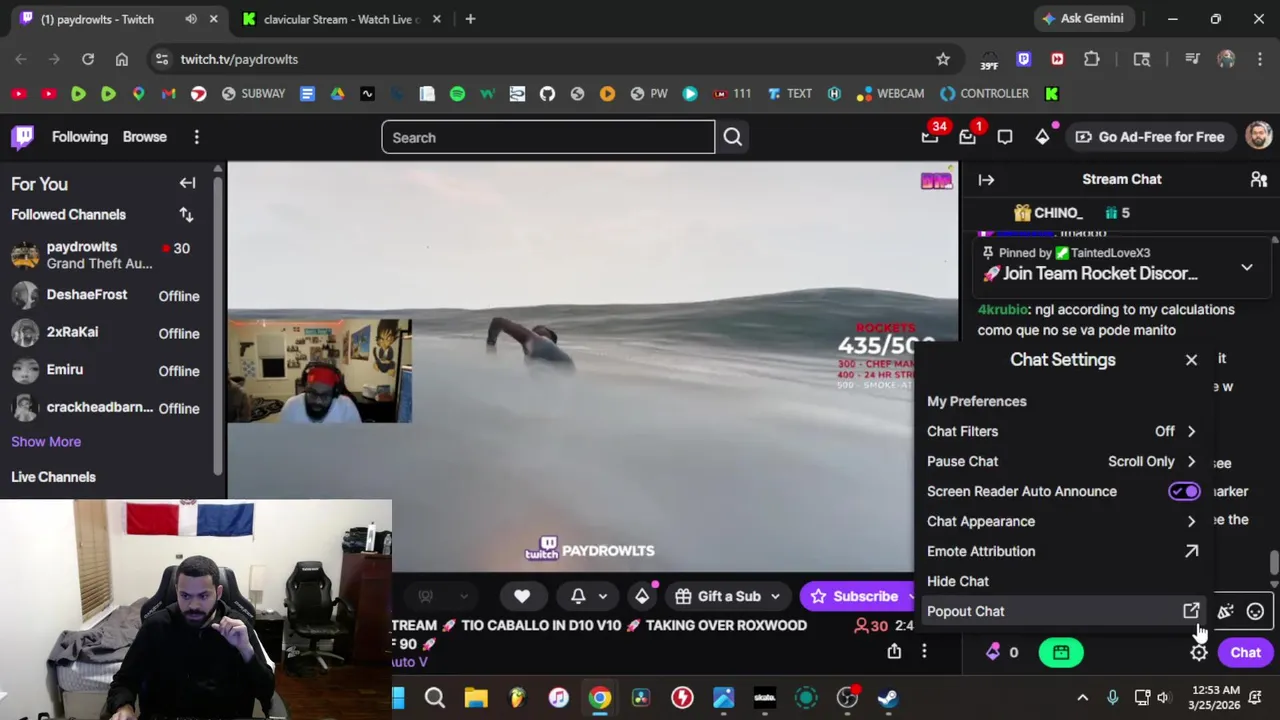Open Windows taskbar Search
1280x720 pixels.
(435, 698)
